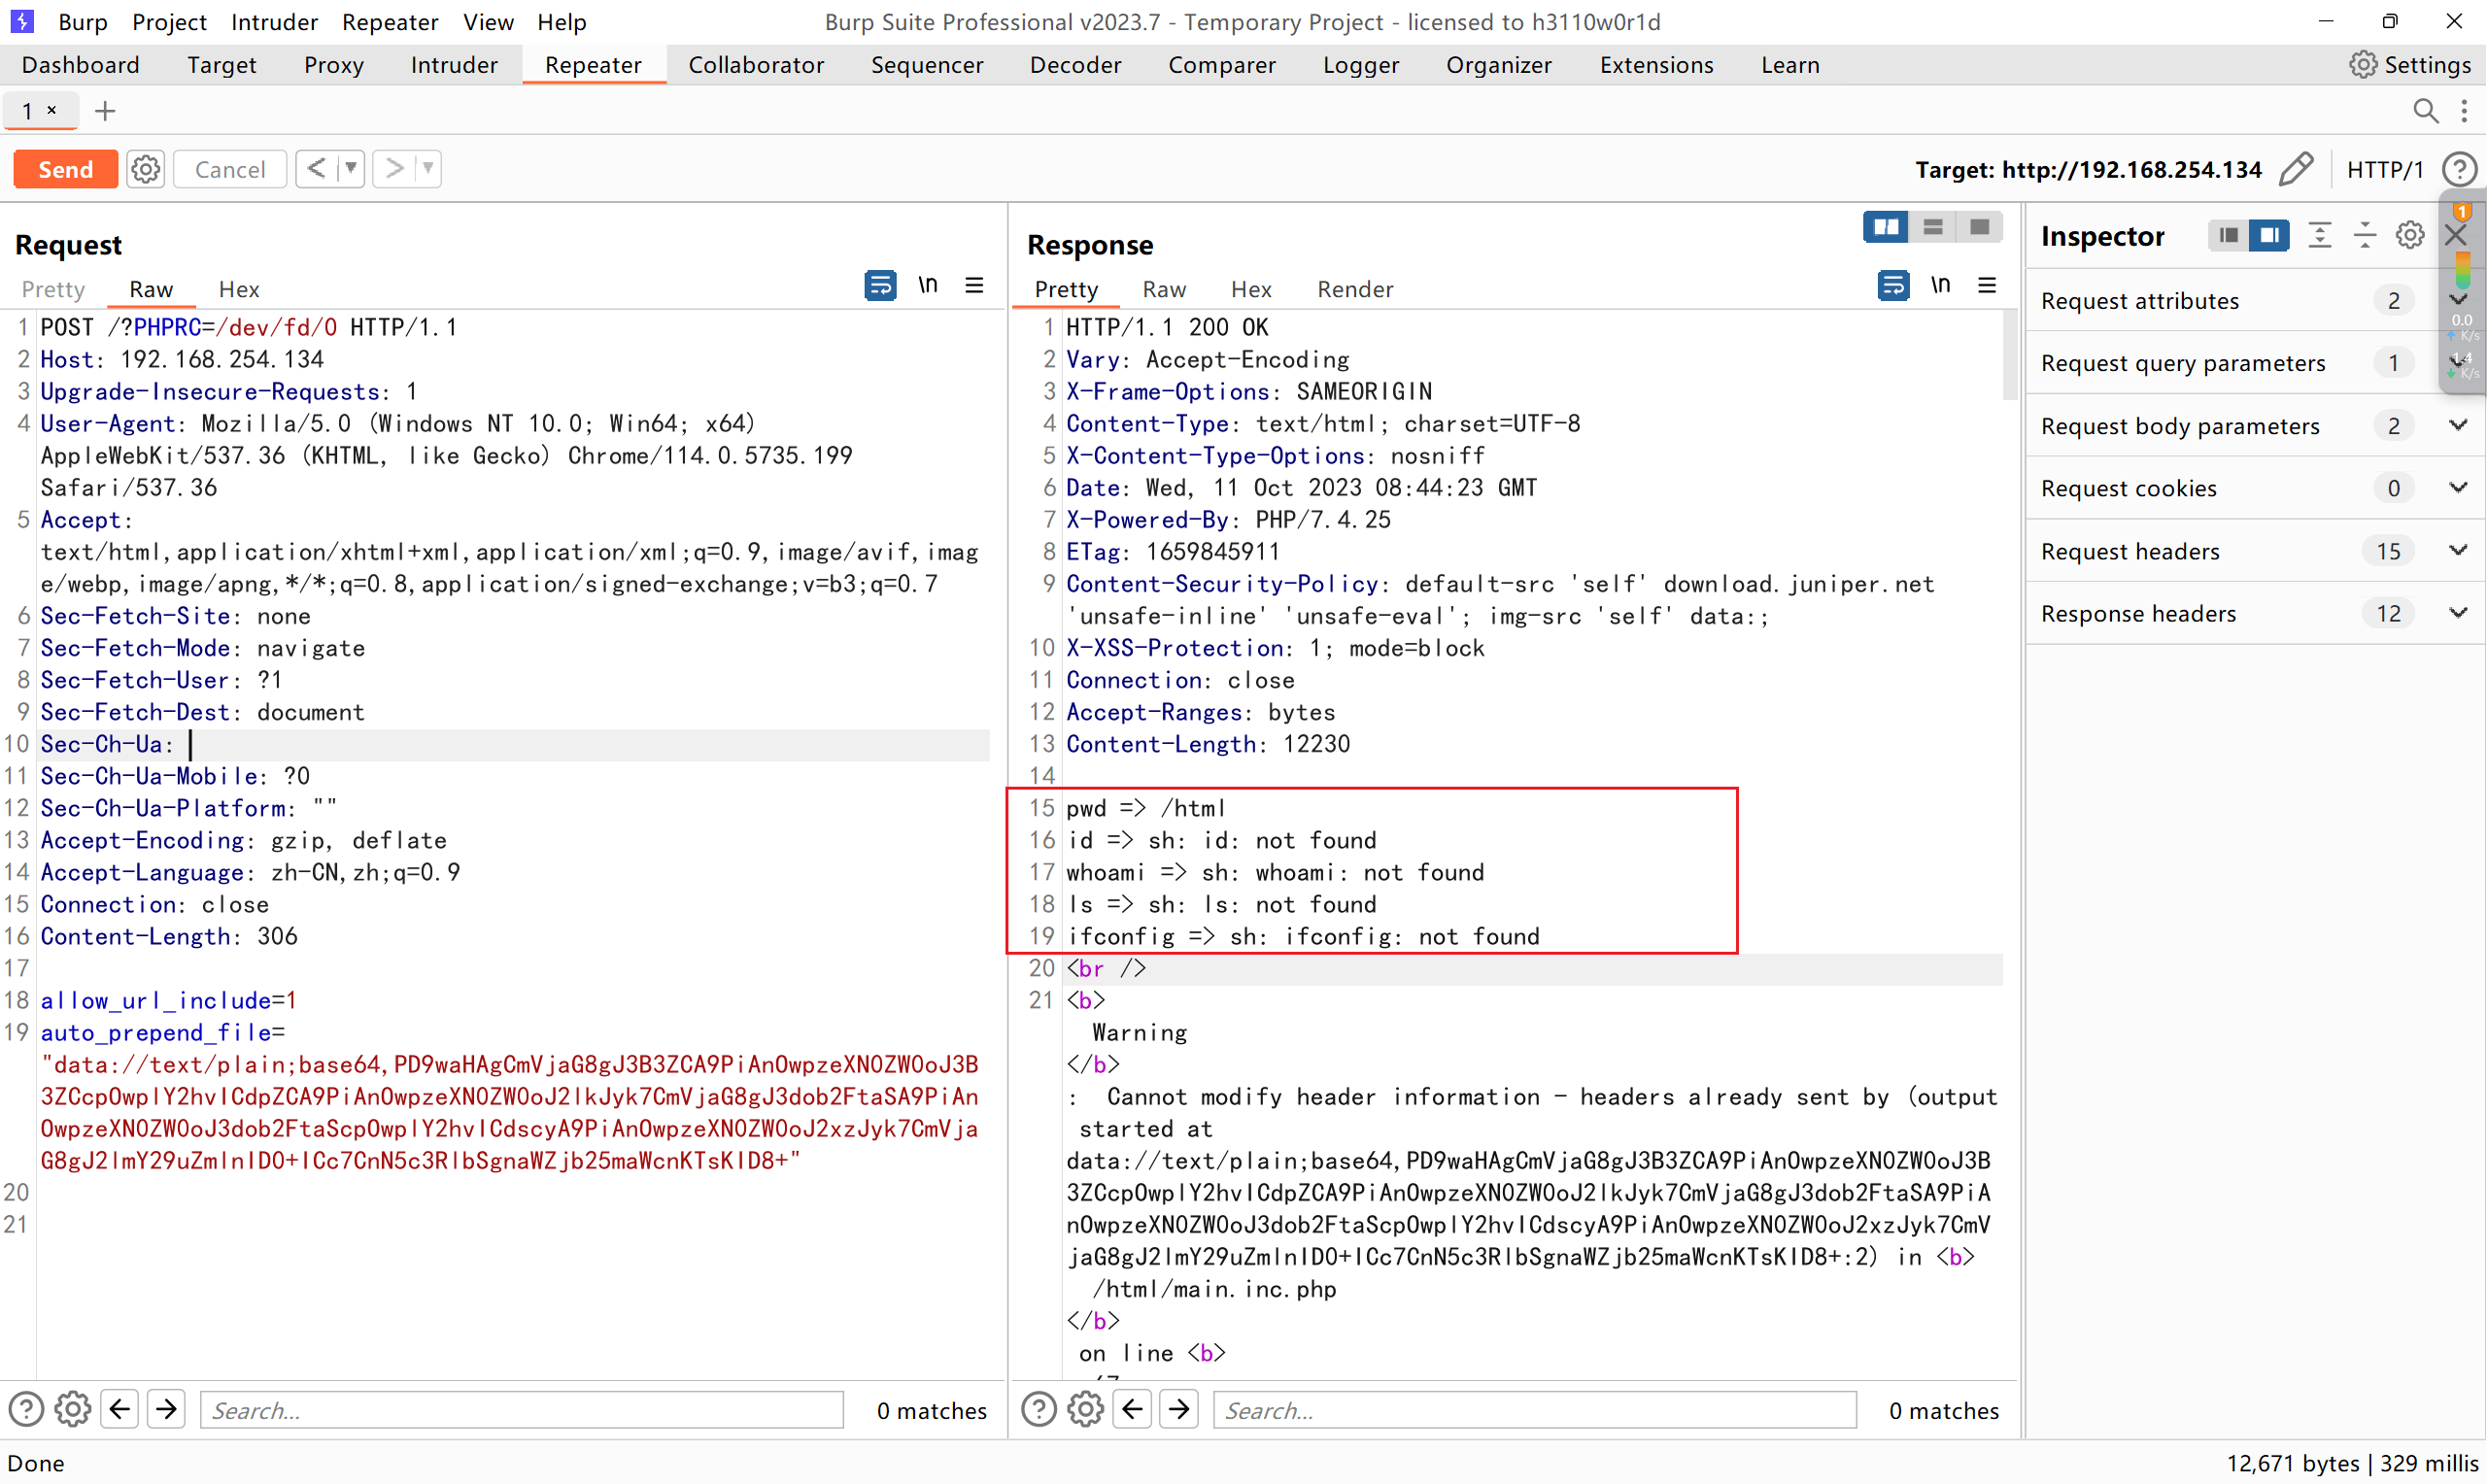Open the response editor hamburger menu
The height and width of the screenshot is (1484, 2487).
1987,286
